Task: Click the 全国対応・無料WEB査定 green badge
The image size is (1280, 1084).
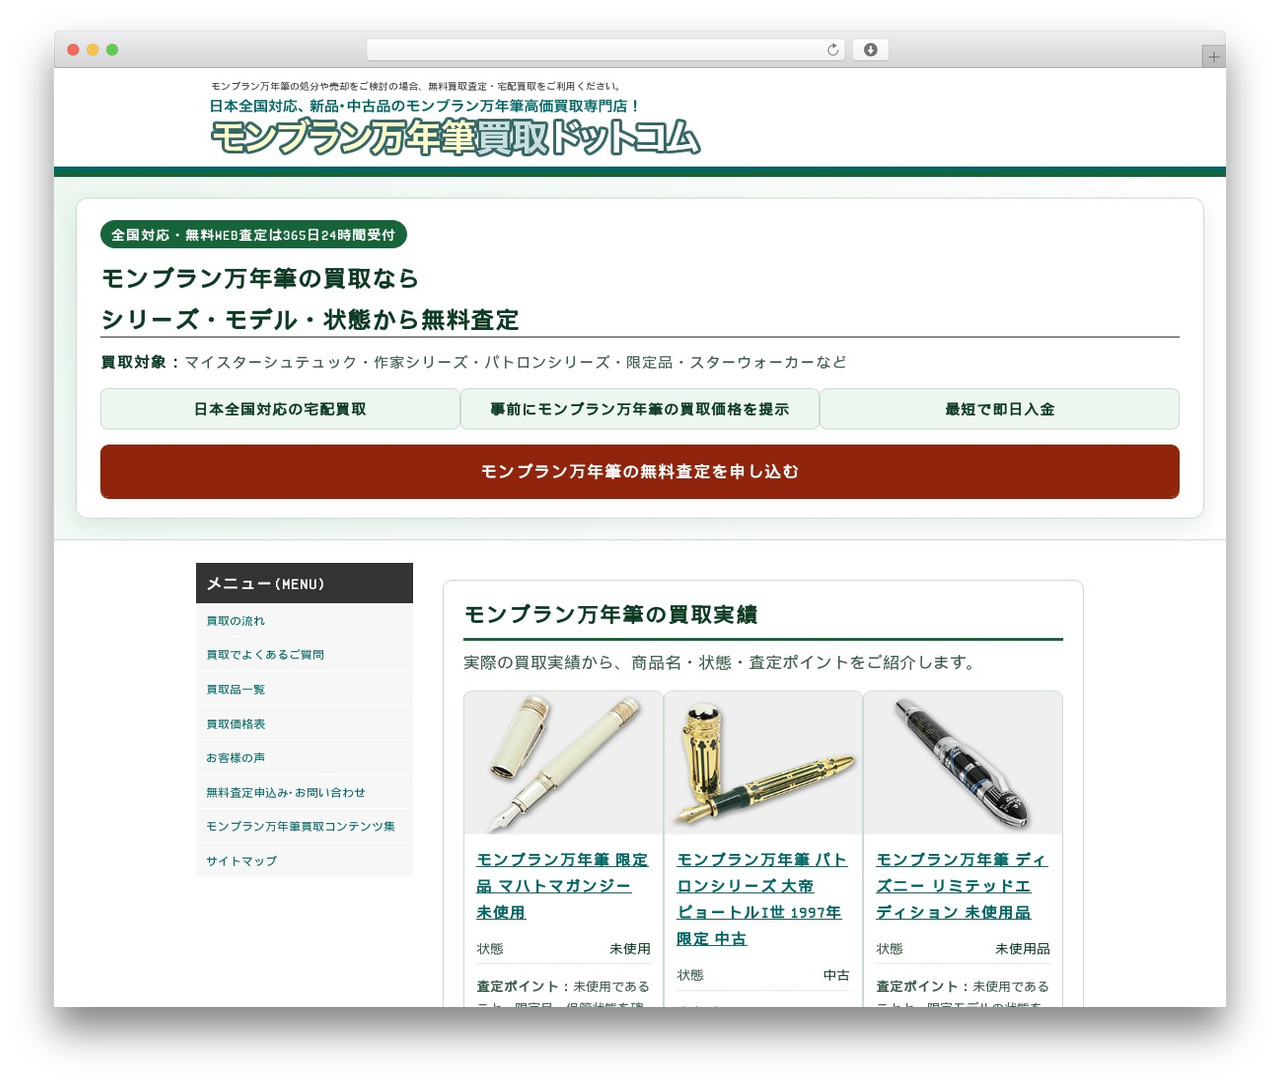Action: 253,235
